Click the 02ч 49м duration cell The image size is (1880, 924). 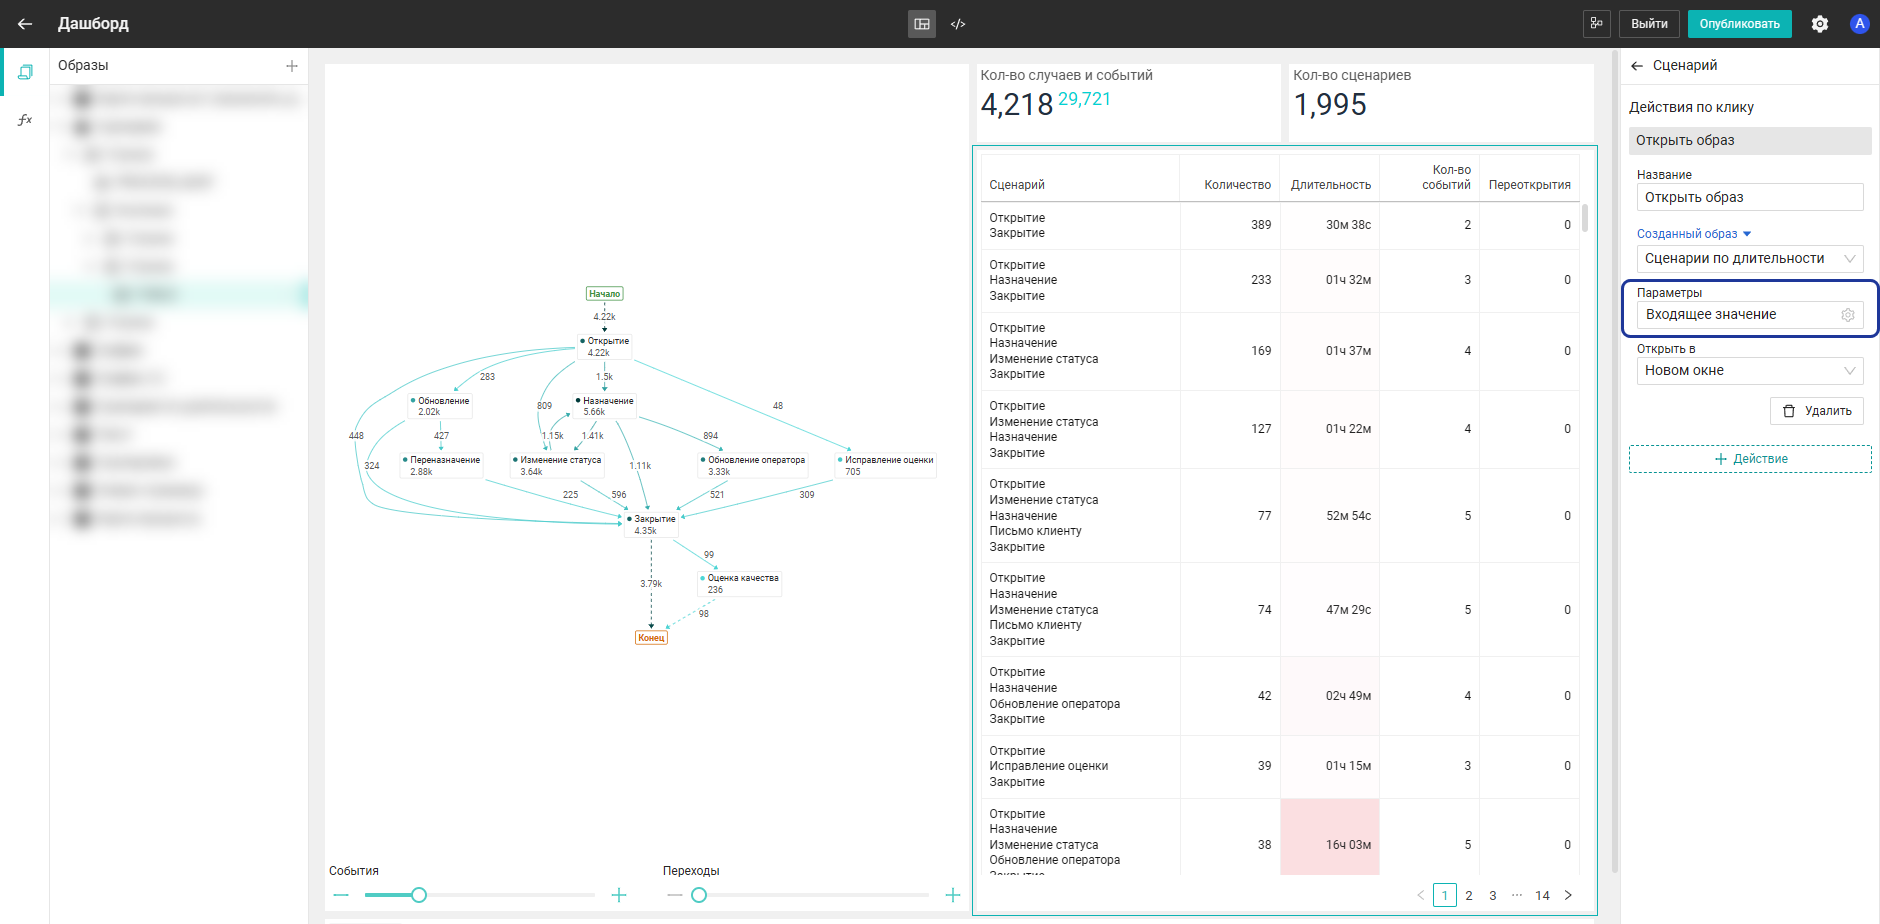point(1330,696)
